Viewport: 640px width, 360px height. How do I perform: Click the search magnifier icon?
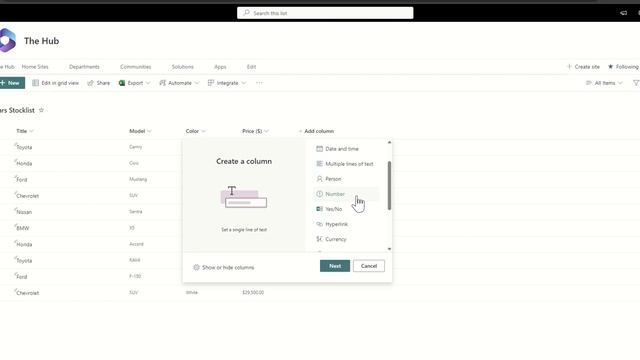[x=246, y=13]
